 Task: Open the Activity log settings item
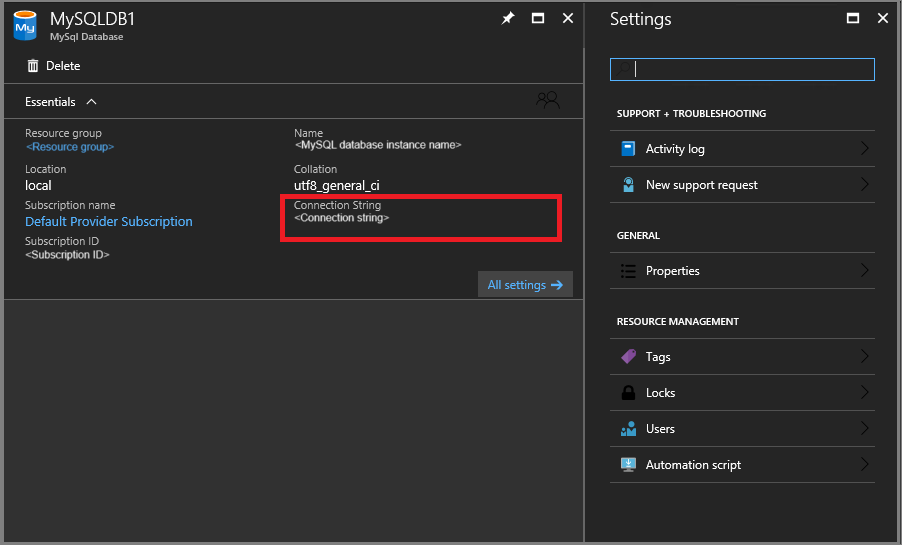coord(675,149)
